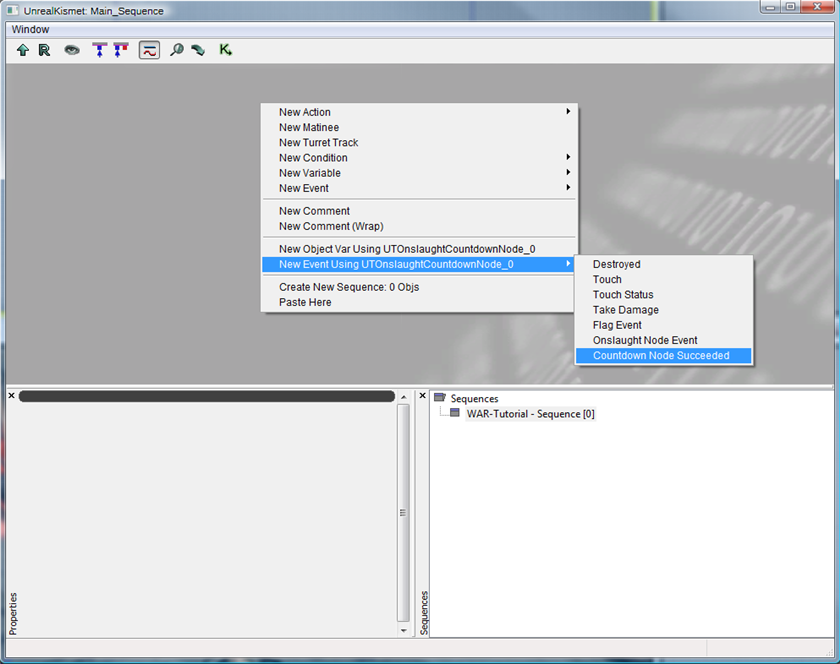Pick the Destroyed event
Viewport: 840px width, 664px height.
(664, 264)
